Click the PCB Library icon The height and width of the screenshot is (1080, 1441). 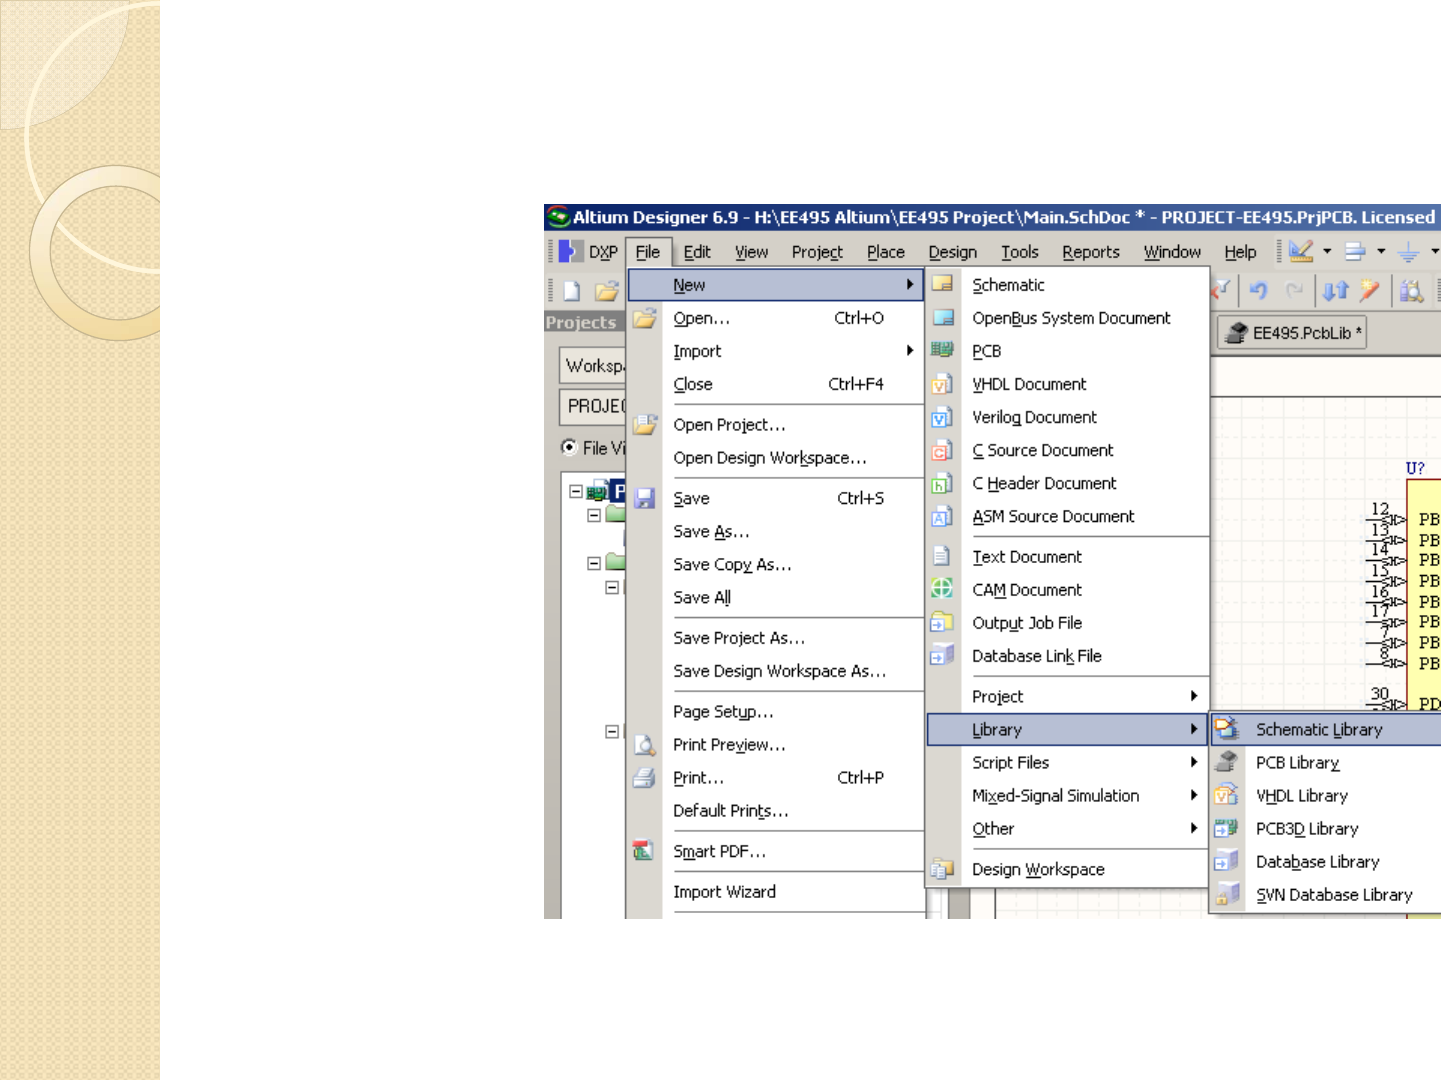1226,762
